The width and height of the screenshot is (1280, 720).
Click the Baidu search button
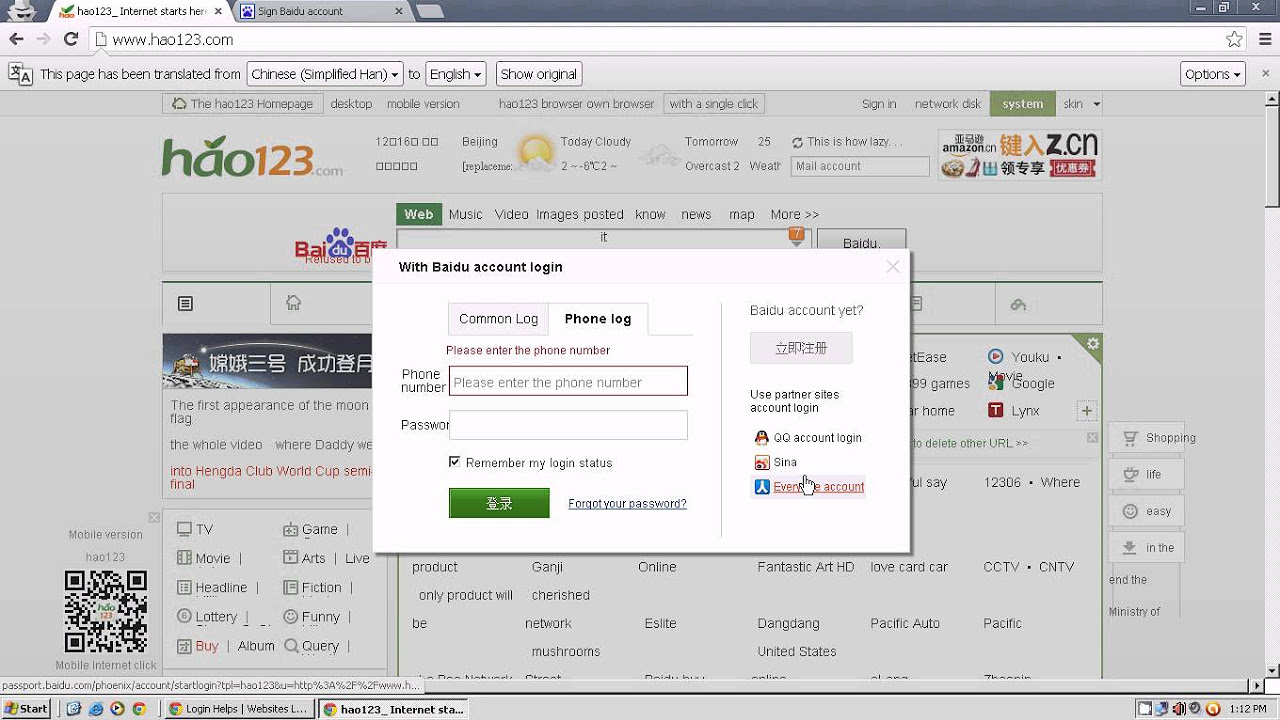[862, 242]
